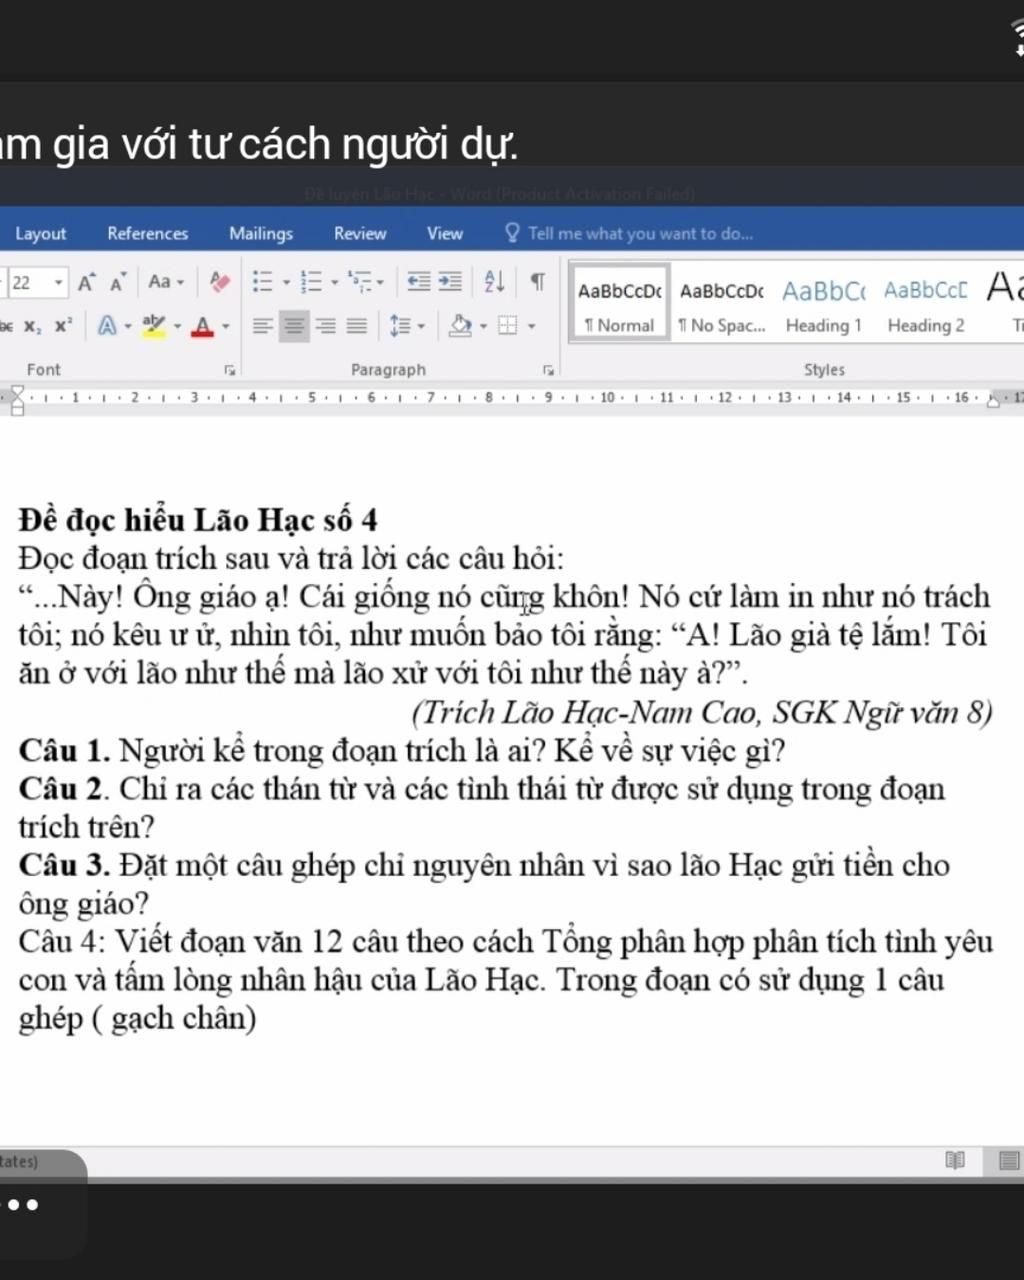Decrease font size with Shrink Font
This screenshot has height=1280, width=1024.
click(118, 283)
